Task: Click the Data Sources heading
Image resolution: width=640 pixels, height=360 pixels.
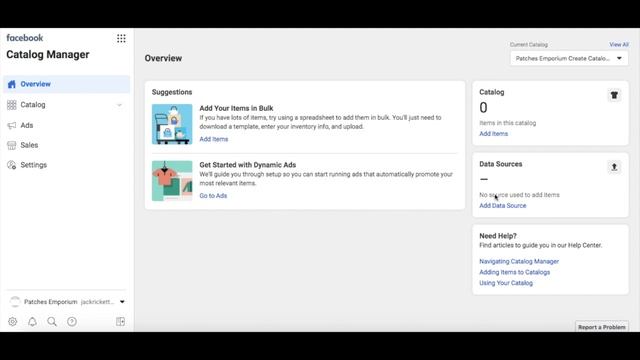Action: pyautogui.click(x=501, y=164)
